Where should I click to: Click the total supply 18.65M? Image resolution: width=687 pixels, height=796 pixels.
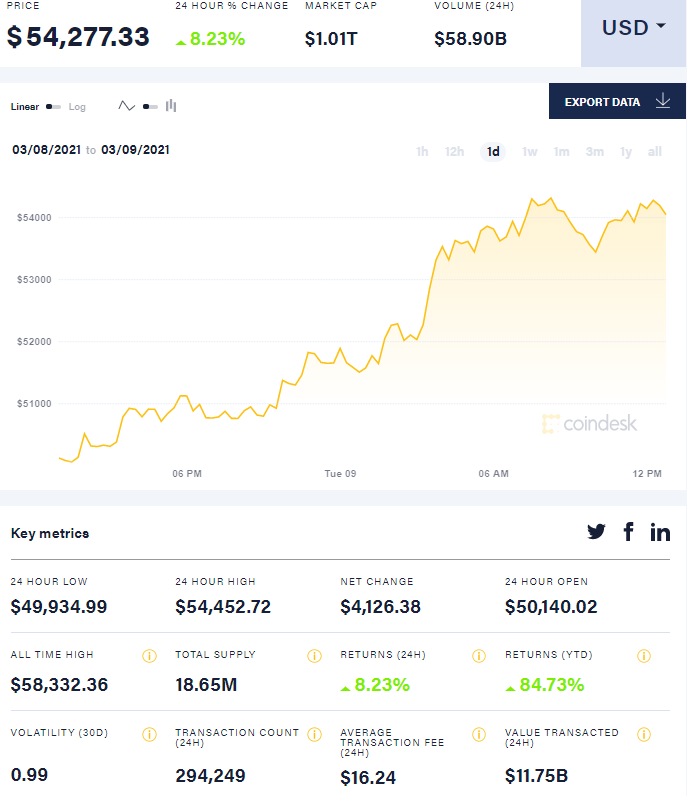point(206,685)
